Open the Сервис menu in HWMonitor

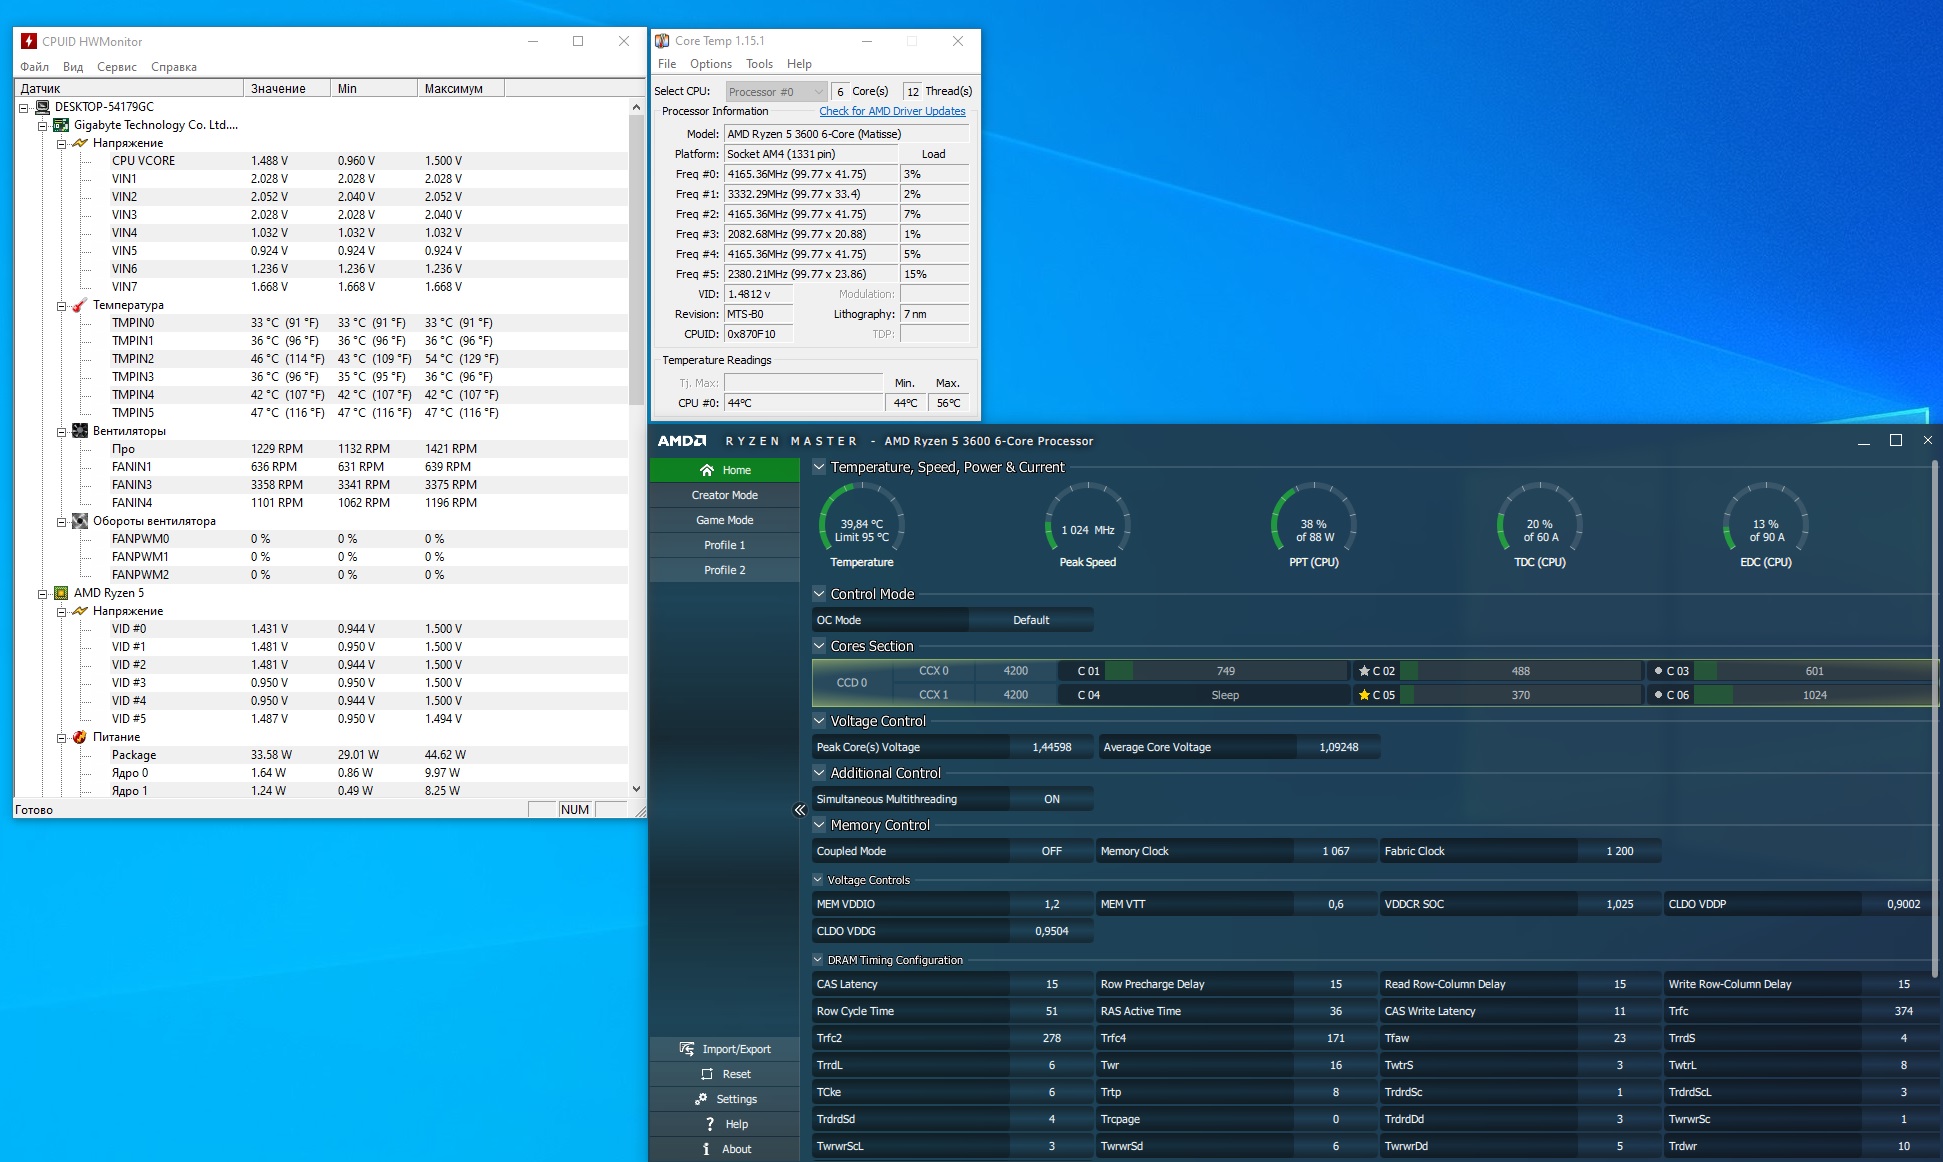tap(117, 67)
